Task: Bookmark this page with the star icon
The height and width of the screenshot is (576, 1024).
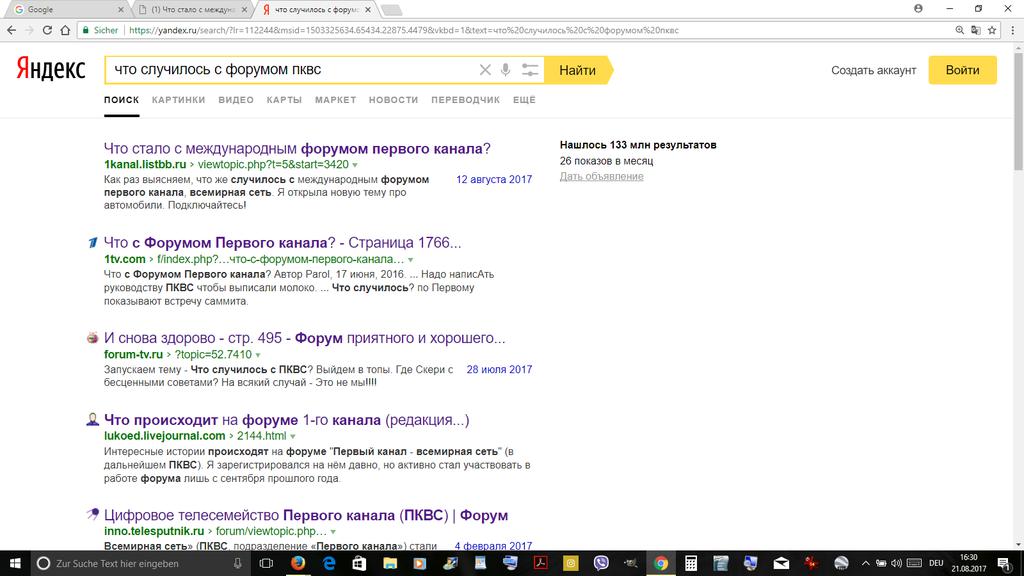Action: point(992,30)
